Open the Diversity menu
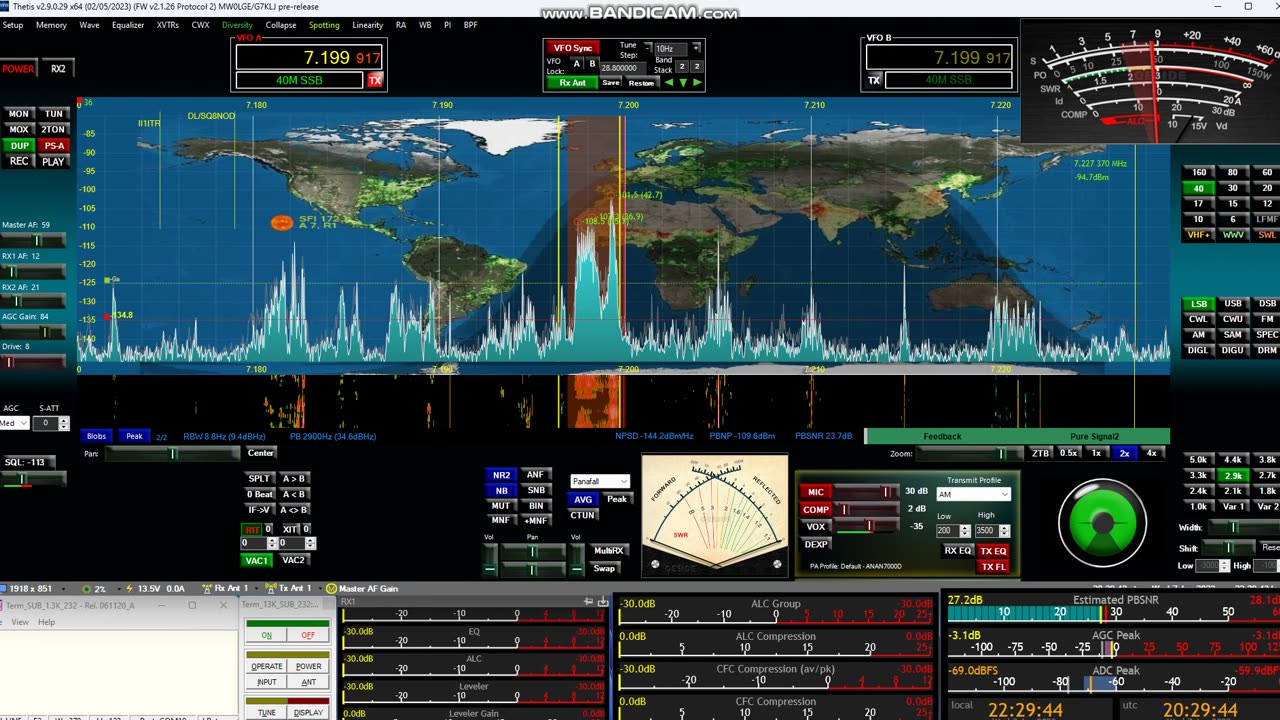Image resolution: width=1280 pixels, height=720 pixels. [x=237, y=25]
